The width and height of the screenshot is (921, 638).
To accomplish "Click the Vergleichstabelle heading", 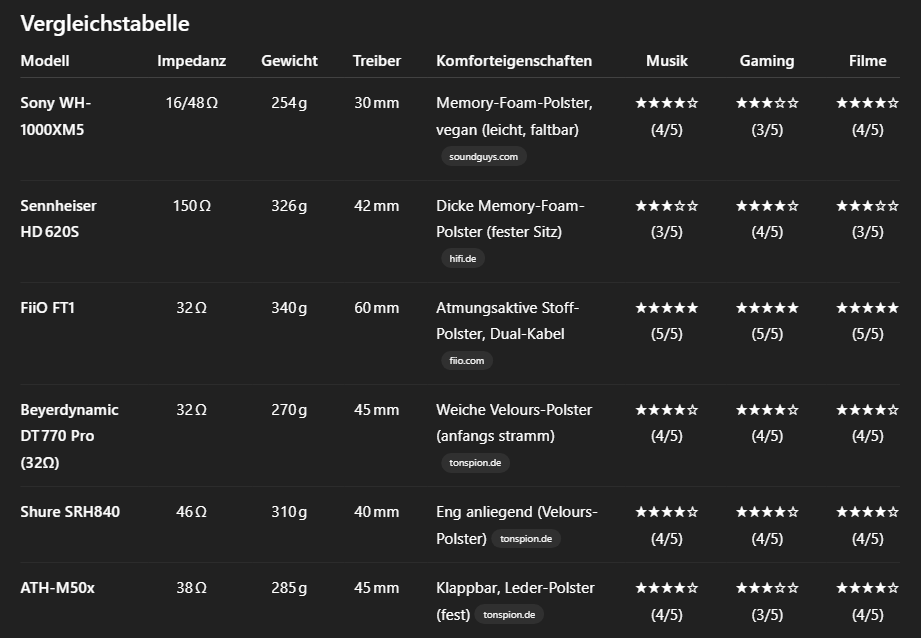I will point(105,23).
